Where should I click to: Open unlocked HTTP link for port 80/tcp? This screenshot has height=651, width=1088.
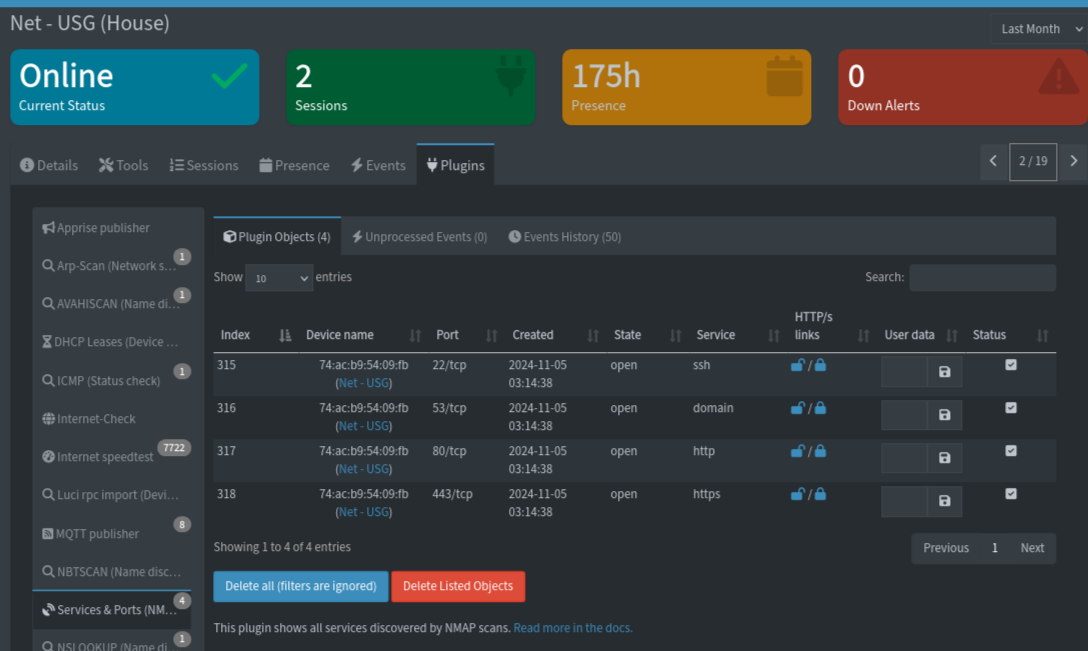coord(797,451)
